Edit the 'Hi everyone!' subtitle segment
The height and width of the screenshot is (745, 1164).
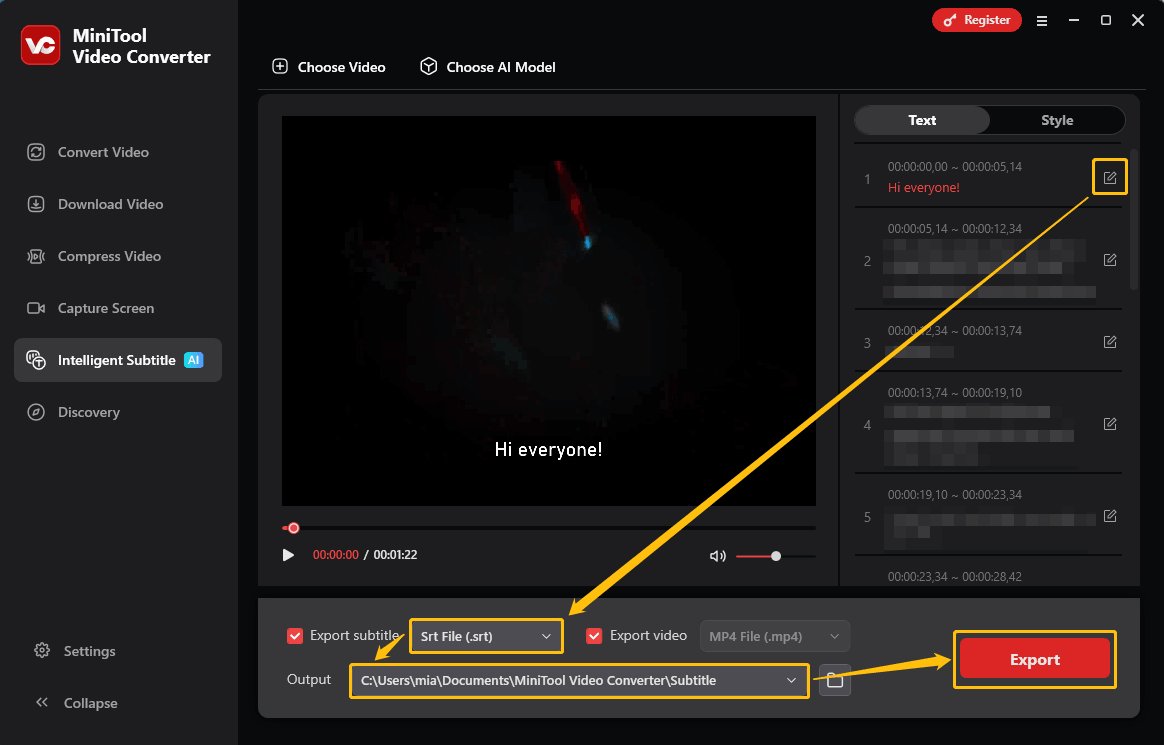tap(1109, 176)
